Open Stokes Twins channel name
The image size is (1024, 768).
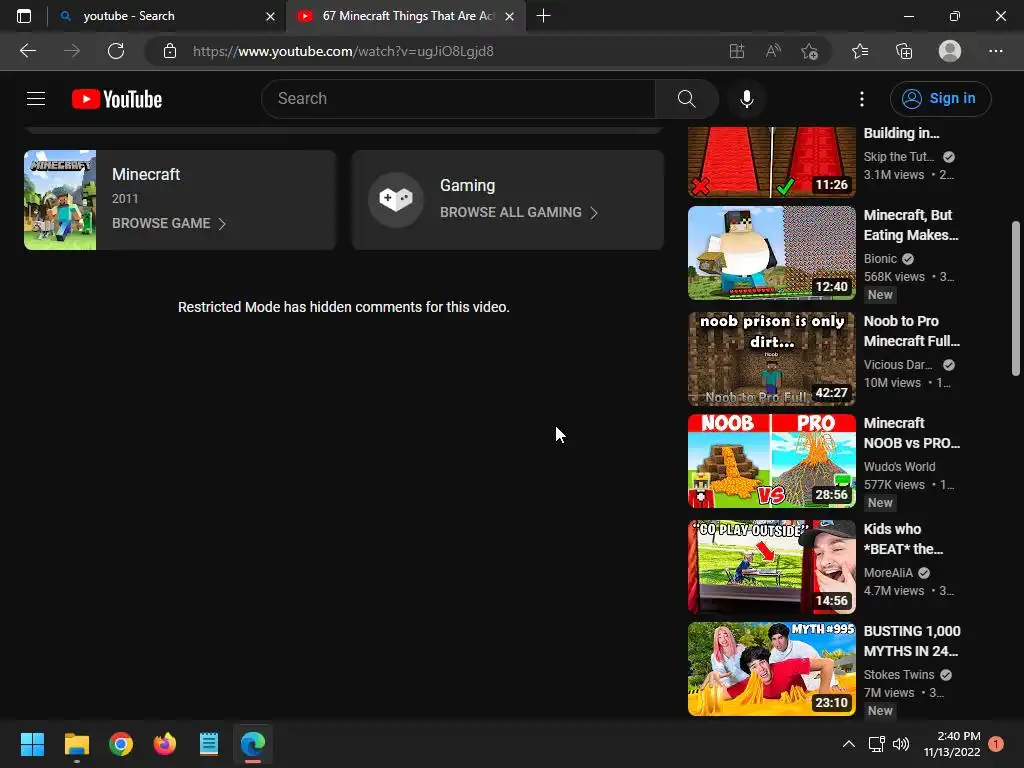click(899, 675)
